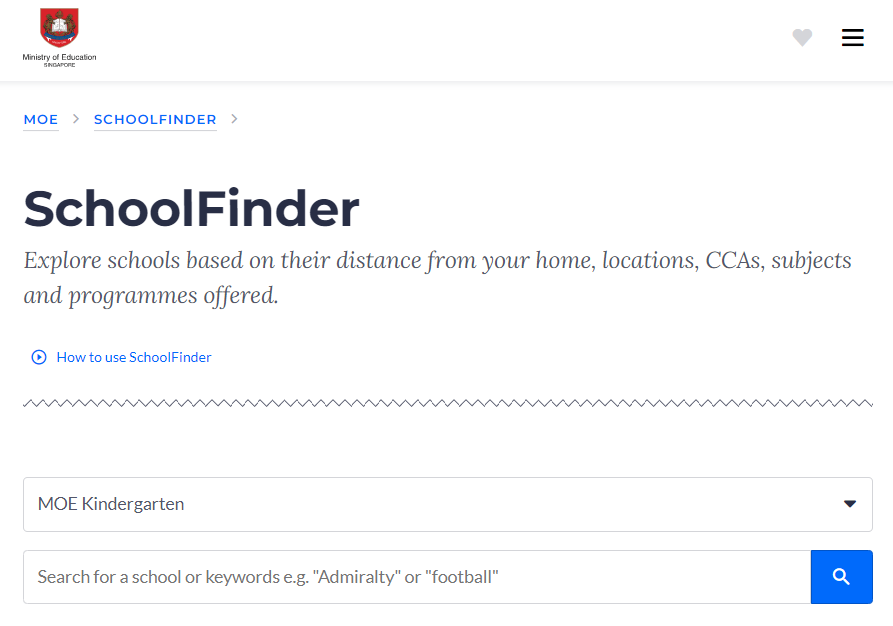The height and width of the screenshot is (626, 893).
Task: Click the magnifying glass search button
Action: tap(841, 577)
